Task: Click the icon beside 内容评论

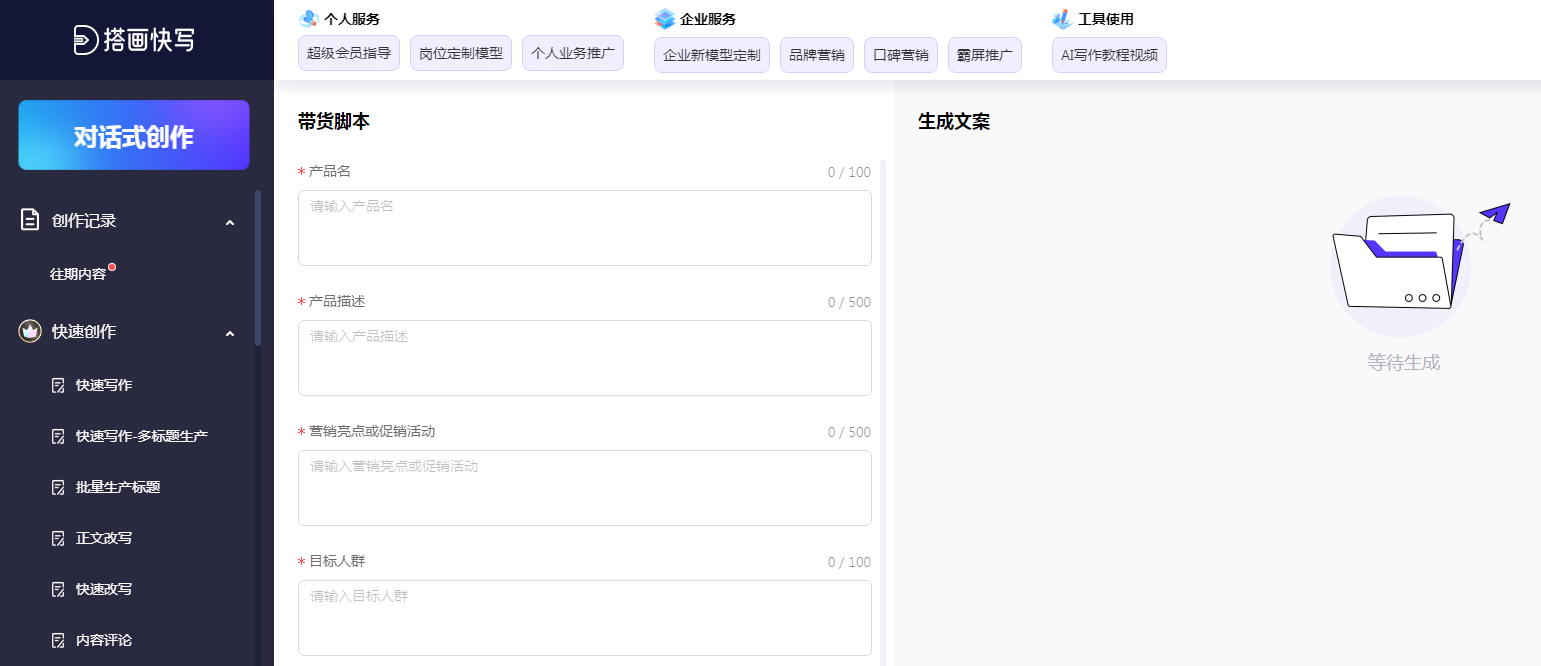Action: [58, 640]
